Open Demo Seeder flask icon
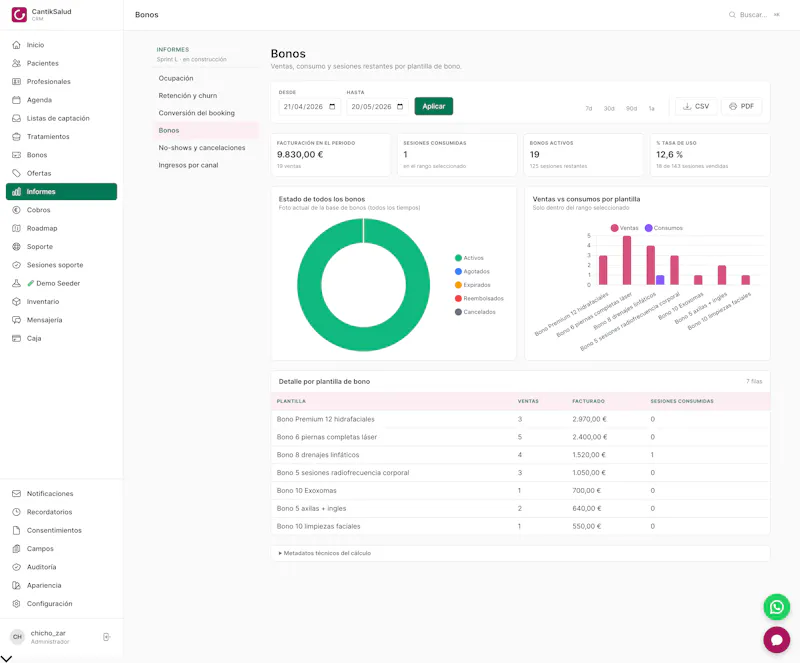This screenshot has height=663, width=800. click(16, 283)
